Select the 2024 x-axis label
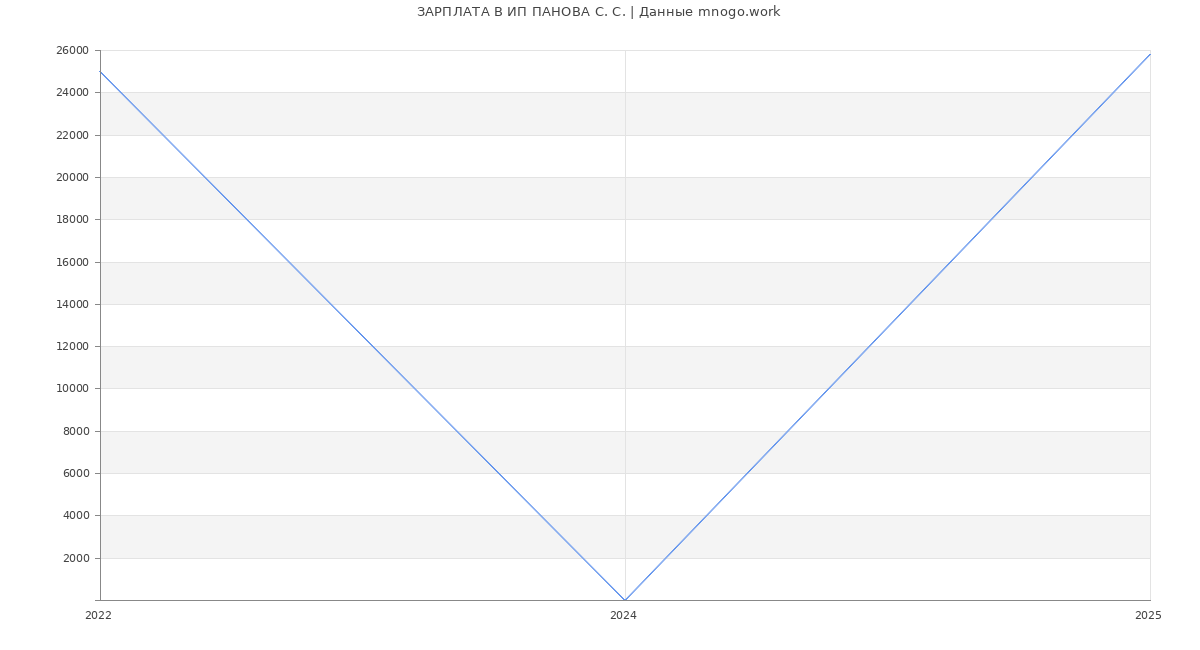Viewport: 1200px width, 650px height. (623, 616)
